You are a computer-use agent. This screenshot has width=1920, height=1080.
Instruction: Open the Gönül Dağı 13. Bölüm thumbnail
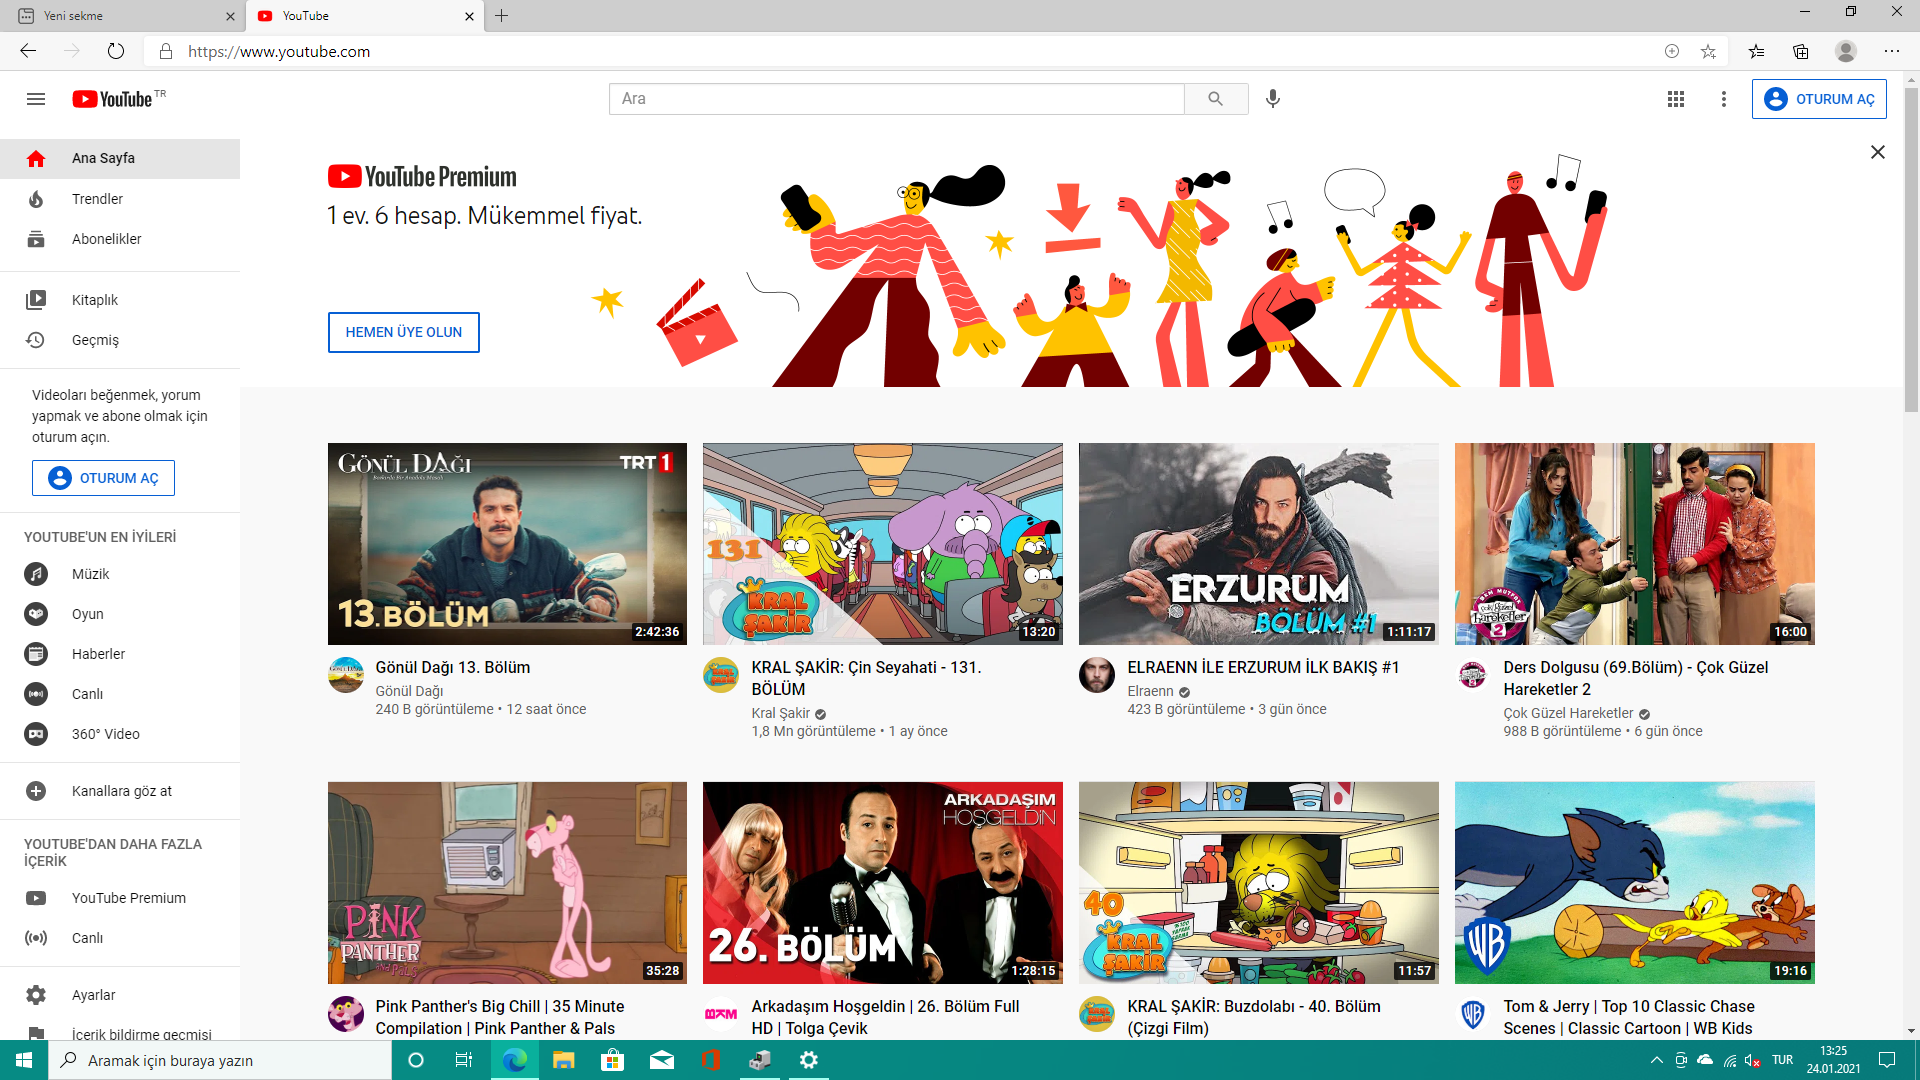point(507,543)
